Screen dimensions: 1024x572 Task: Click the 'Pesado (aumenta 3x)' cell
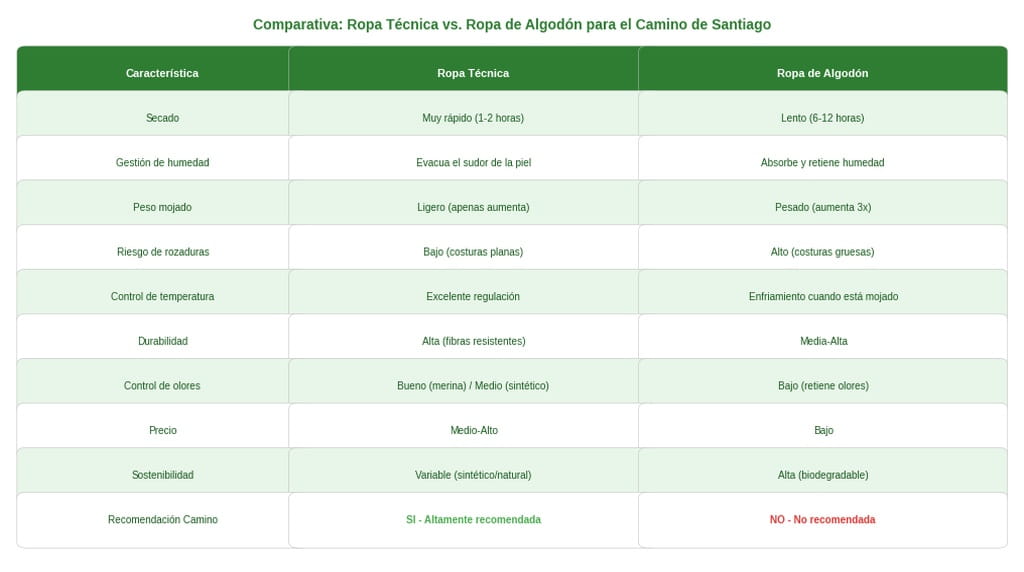tap(822, 207)
